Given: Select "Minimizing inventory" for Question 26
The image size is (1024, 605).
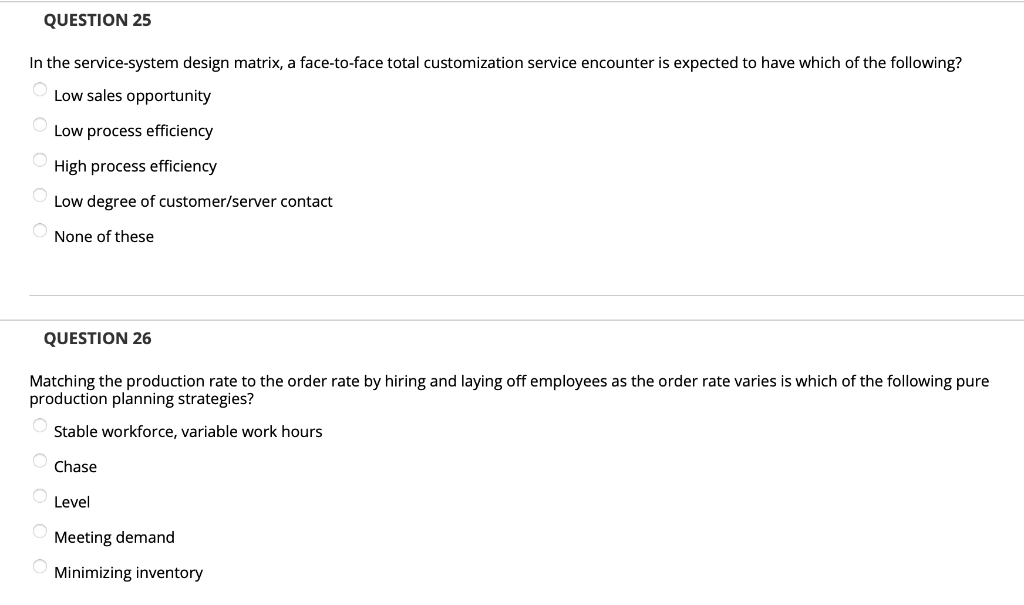Looking at the screenshot, I should pyautogui.click(x=40, y=565).
